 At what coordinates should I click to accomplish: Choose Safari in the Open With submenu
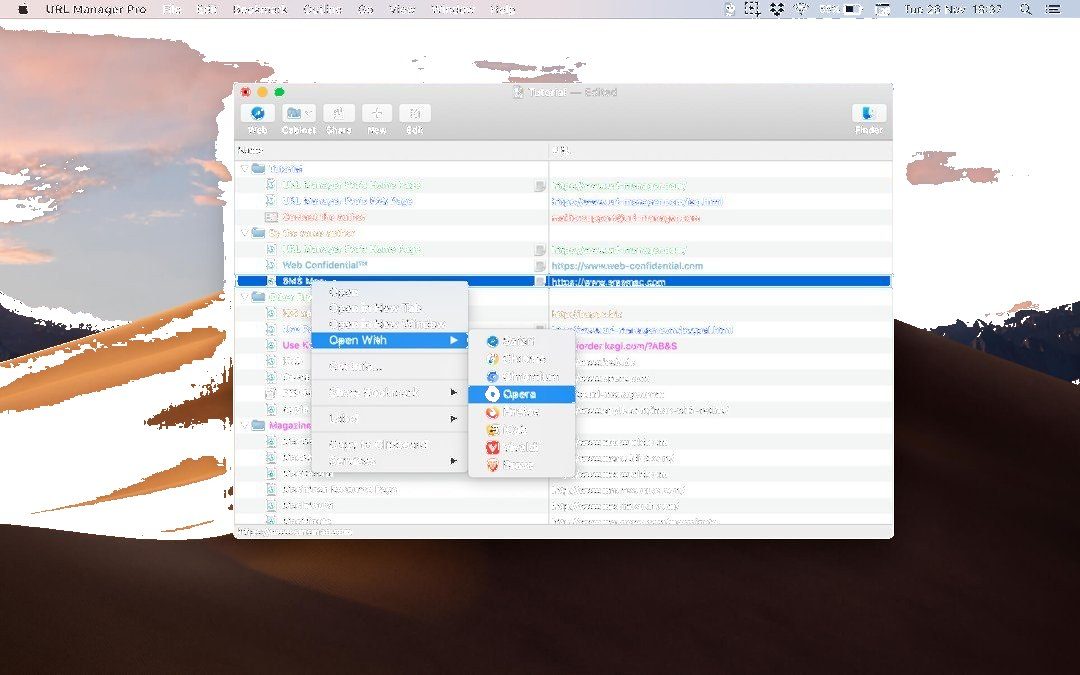(x=521, y=341)
